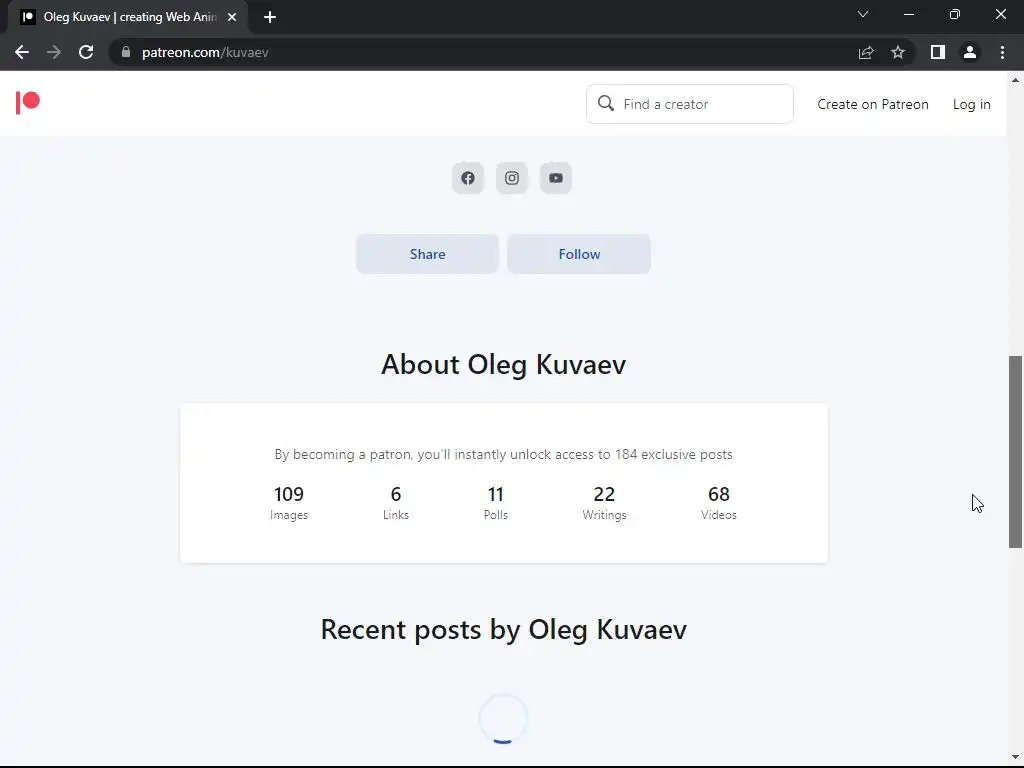Open the Chrome profile menu

[970, 52]
